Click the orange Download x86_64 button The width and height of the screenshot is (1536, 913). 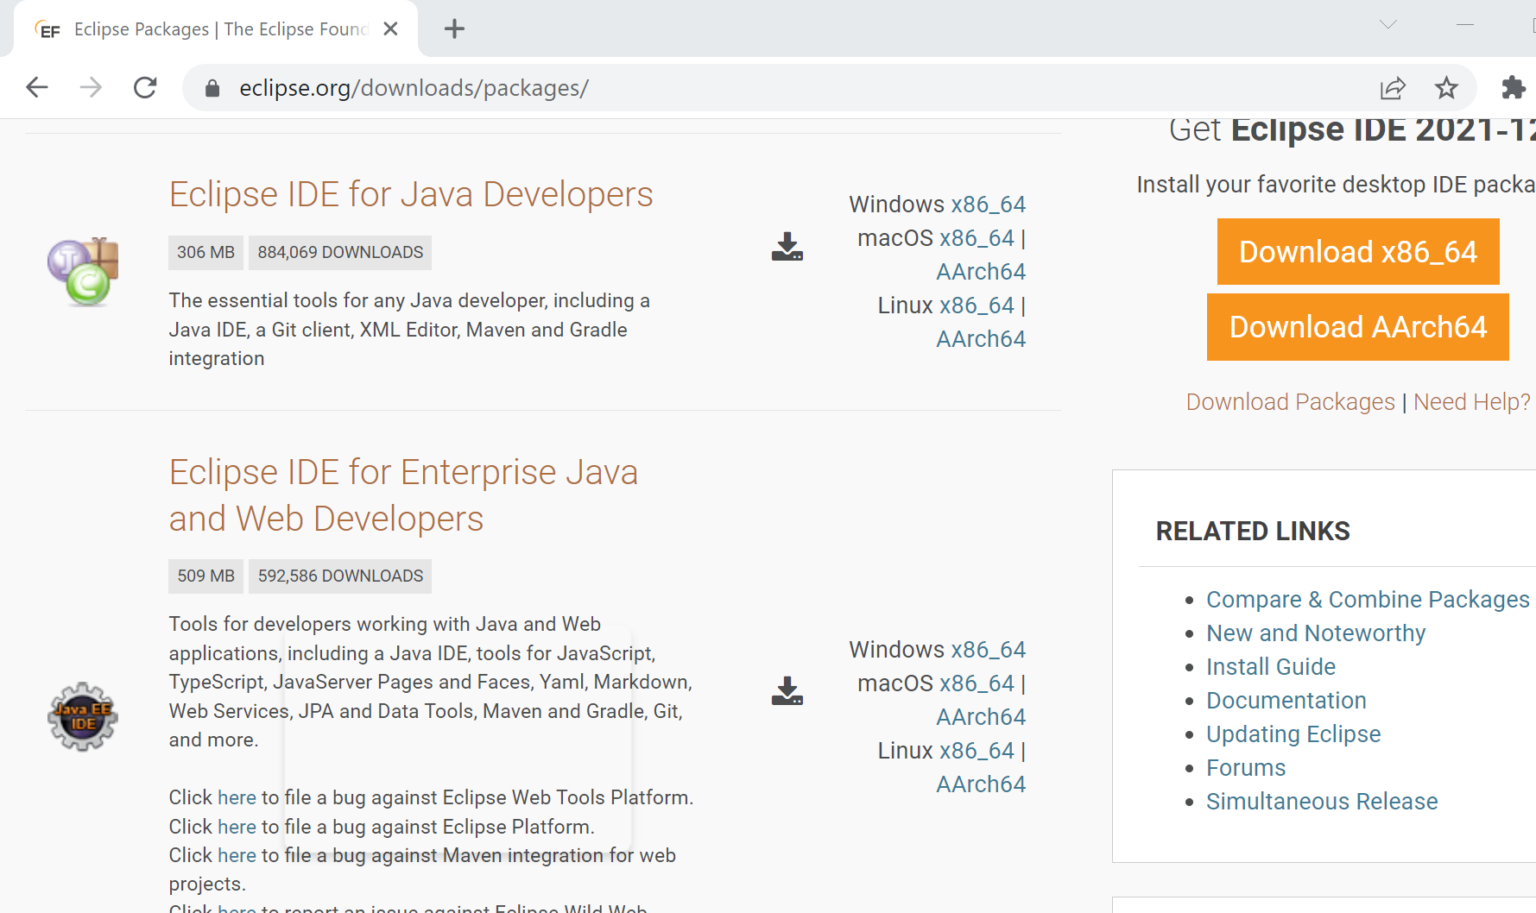1357,251
